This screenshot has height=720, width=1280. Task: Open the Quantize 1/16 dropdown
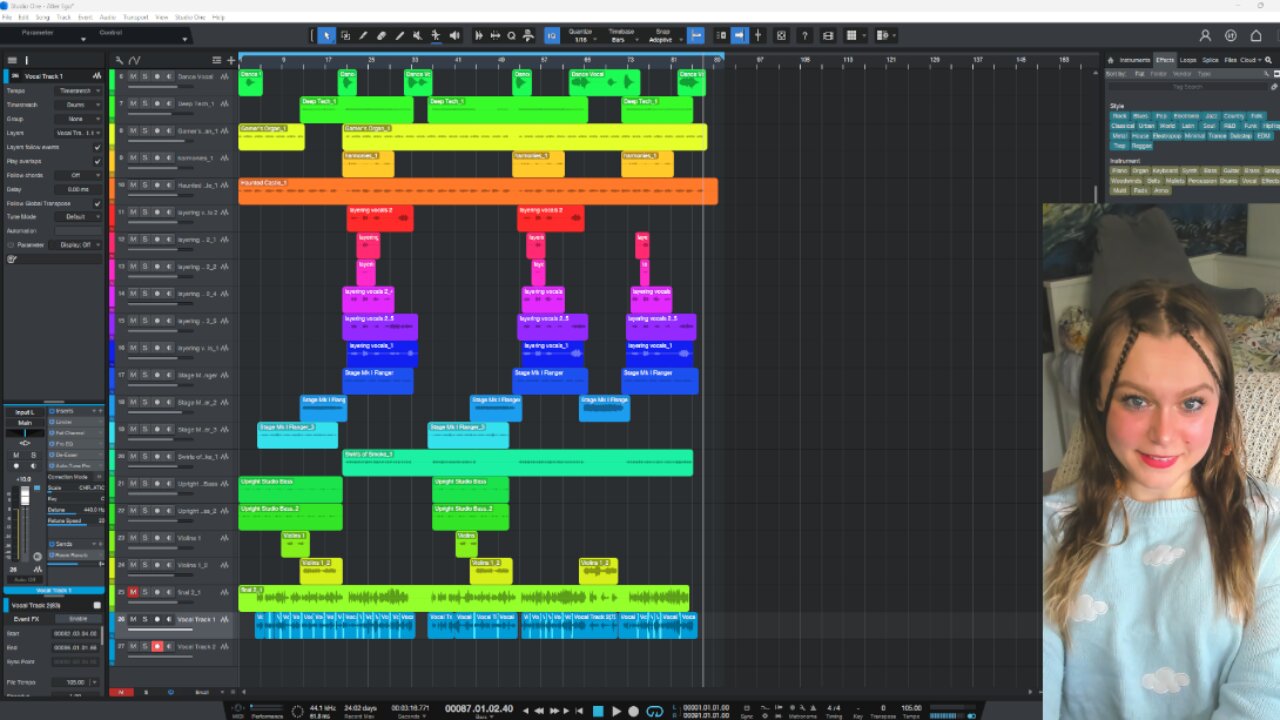click(580, 36)
